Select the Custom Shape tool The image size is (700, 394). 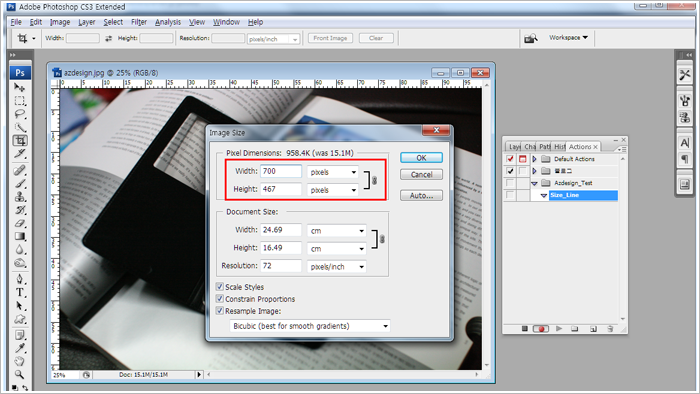[20, 319]
